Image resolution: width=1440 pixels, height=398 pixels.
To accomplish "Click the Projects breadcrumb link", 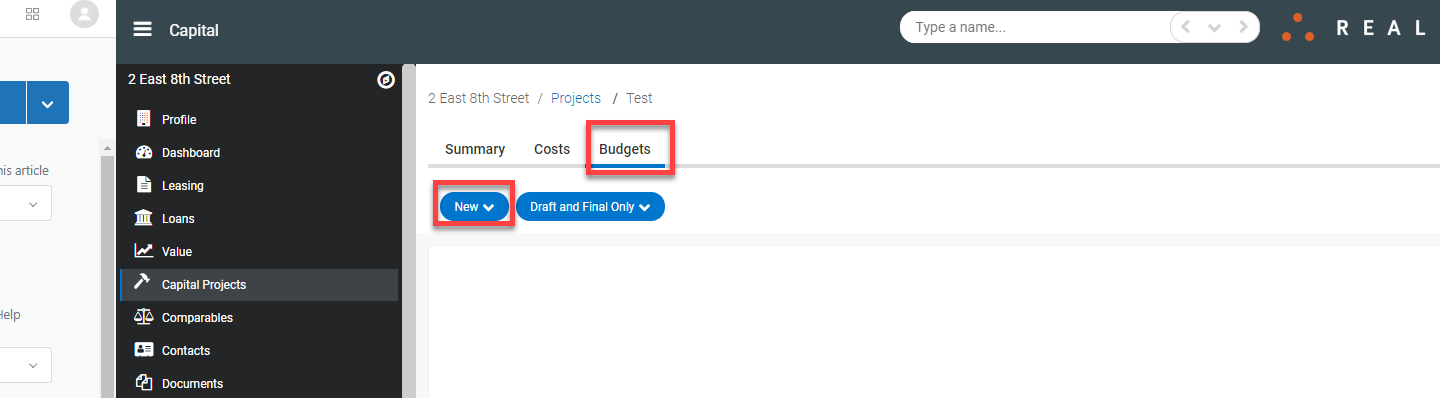I will coord(576,98).
